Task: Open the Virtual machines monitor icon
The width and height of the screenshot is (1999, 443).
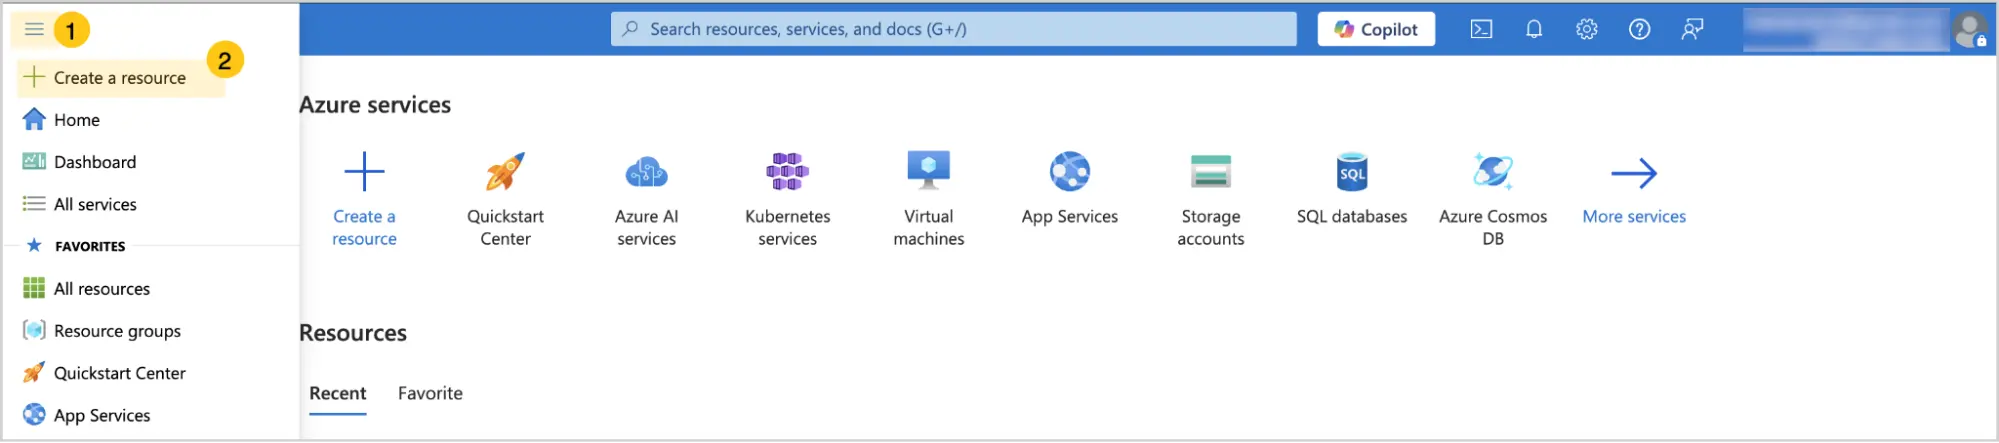Action: pos(928,170)
